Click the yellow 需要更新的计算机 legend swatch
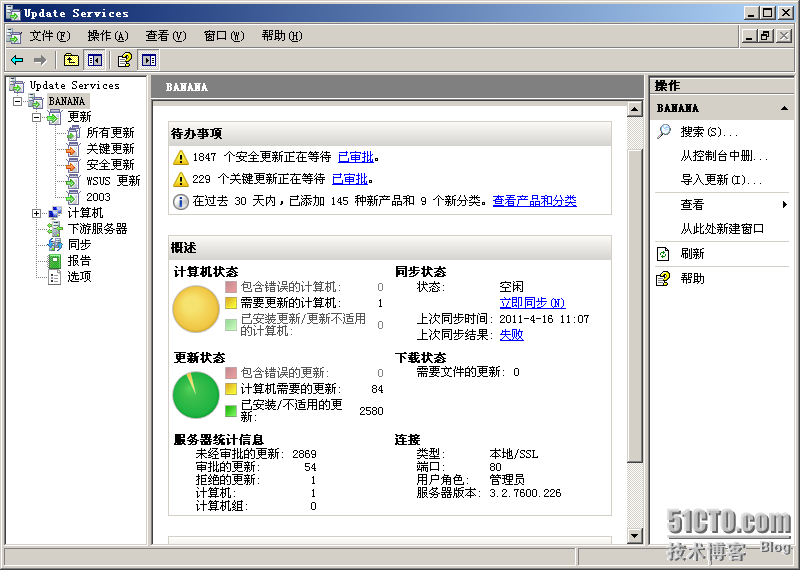Image resolution: width=800 pixels, height=570 pixels. pos(231,303)
